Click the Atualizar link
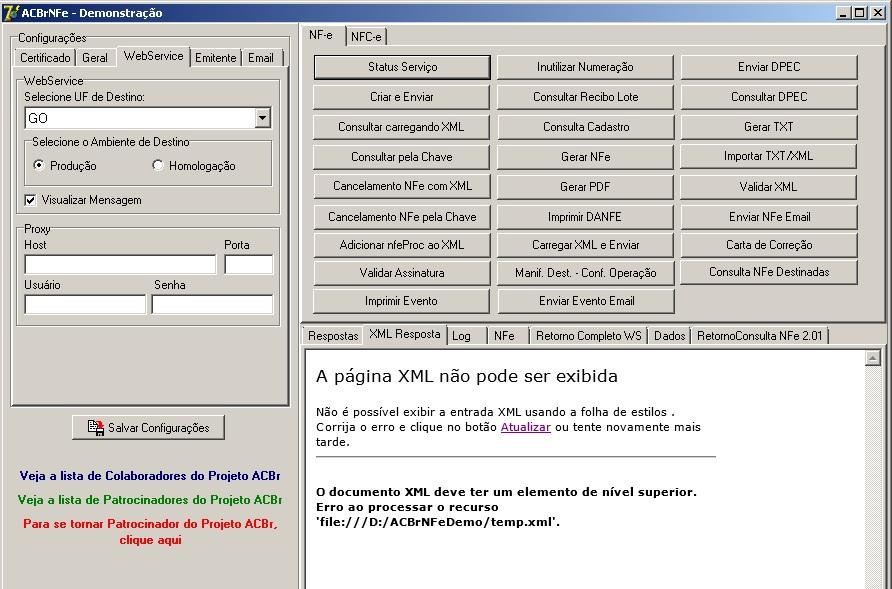This screenshot has height=589, width=892. (526, 427)
